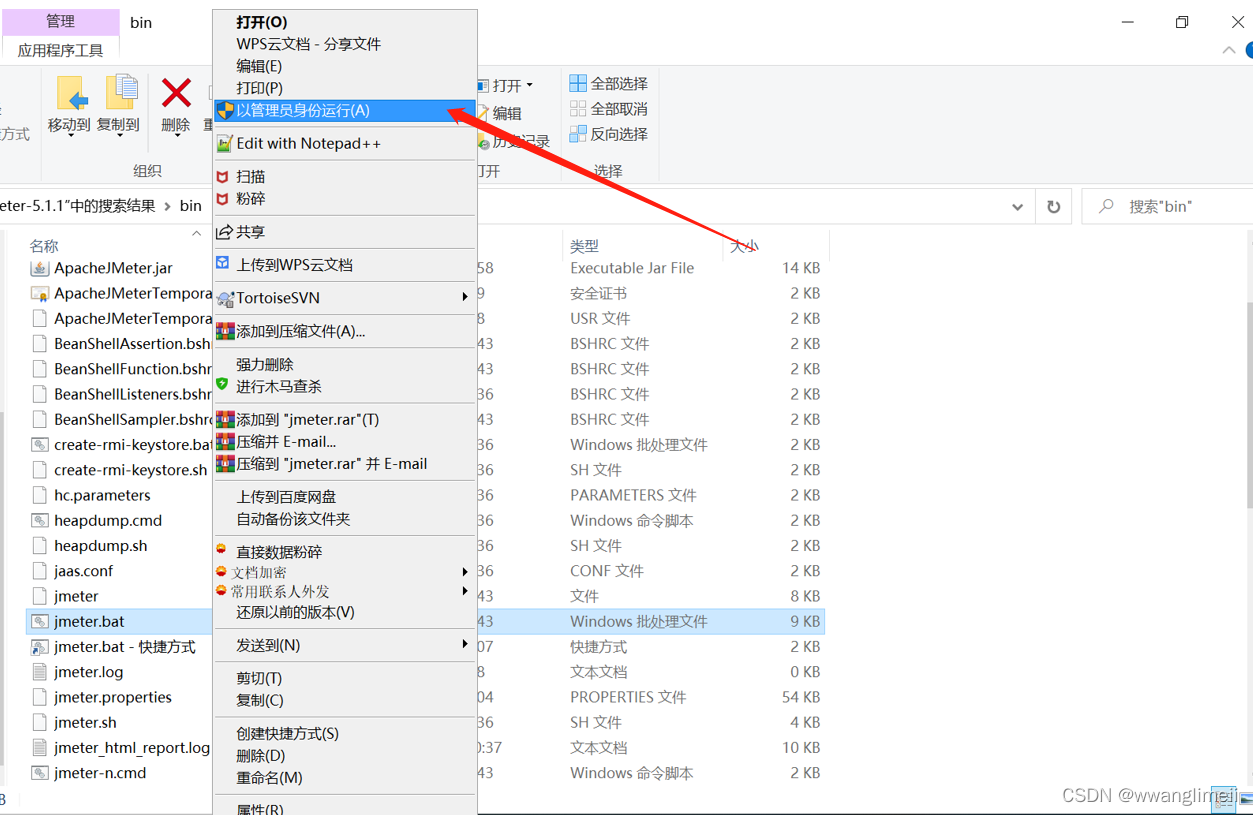The width and height of the screenshot is (1253, 815).
Task: Click the Invert selection icon in ribbon
Action: (x=578, y=133)
